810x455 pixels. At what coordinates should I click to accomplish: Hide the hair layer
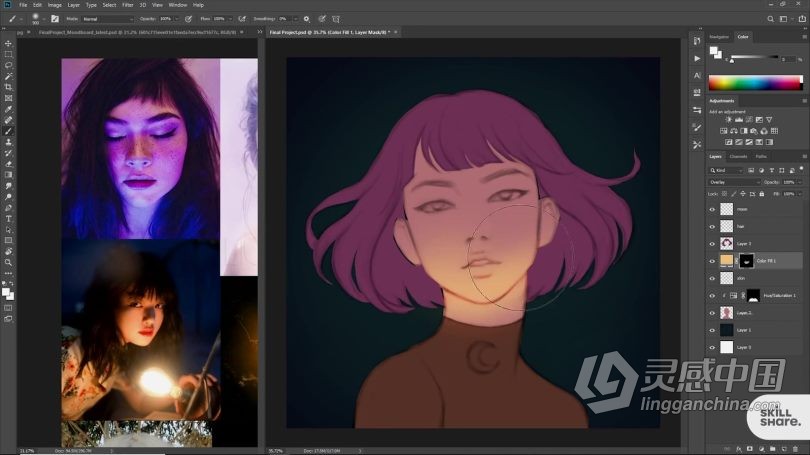pyautogui.click(x=712, y=226)
